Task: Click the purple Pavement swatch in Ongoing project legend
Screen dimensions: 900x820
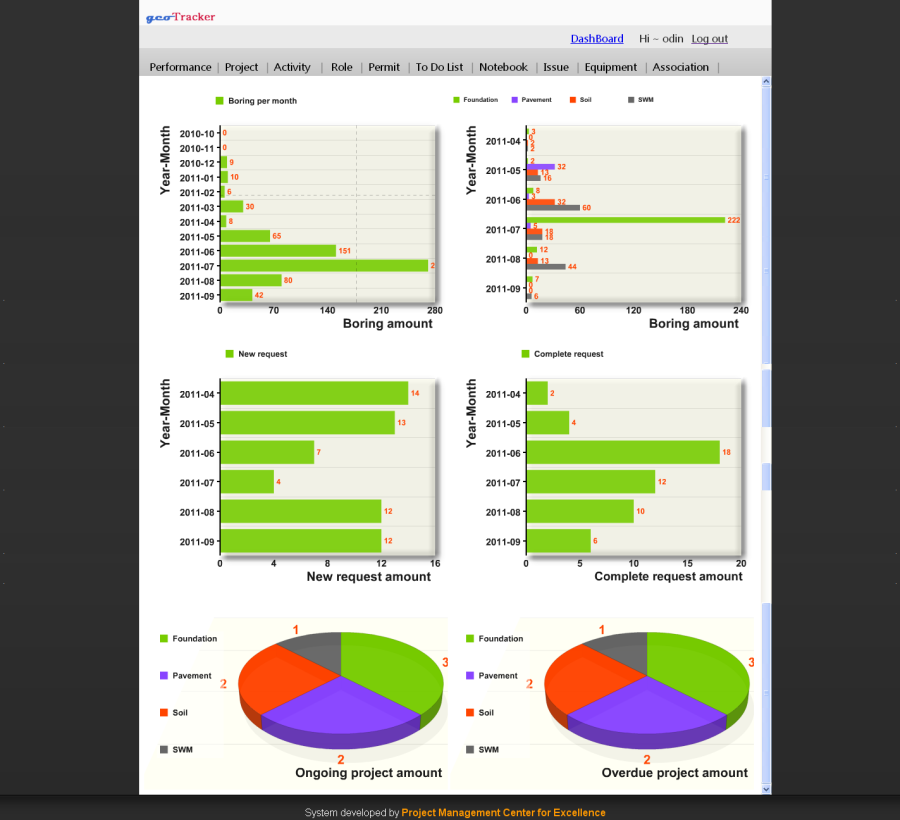Action: click(x=164, y=676)
